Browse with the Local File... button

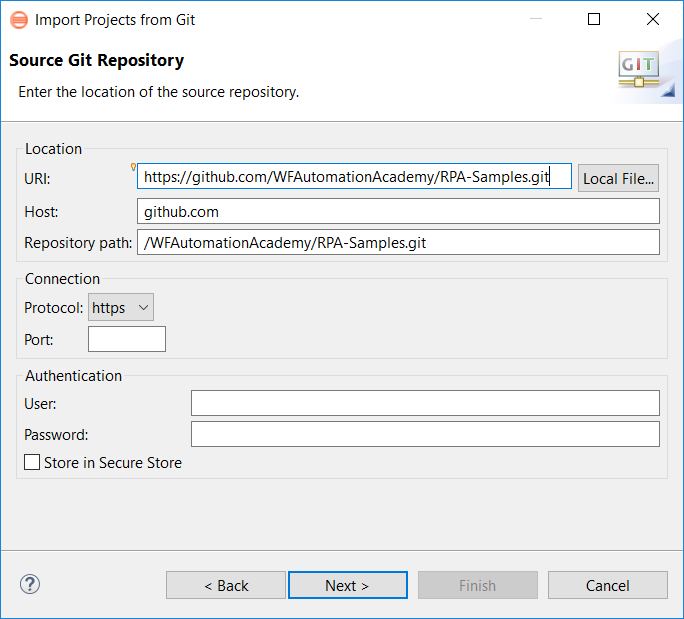pos(618,178)
